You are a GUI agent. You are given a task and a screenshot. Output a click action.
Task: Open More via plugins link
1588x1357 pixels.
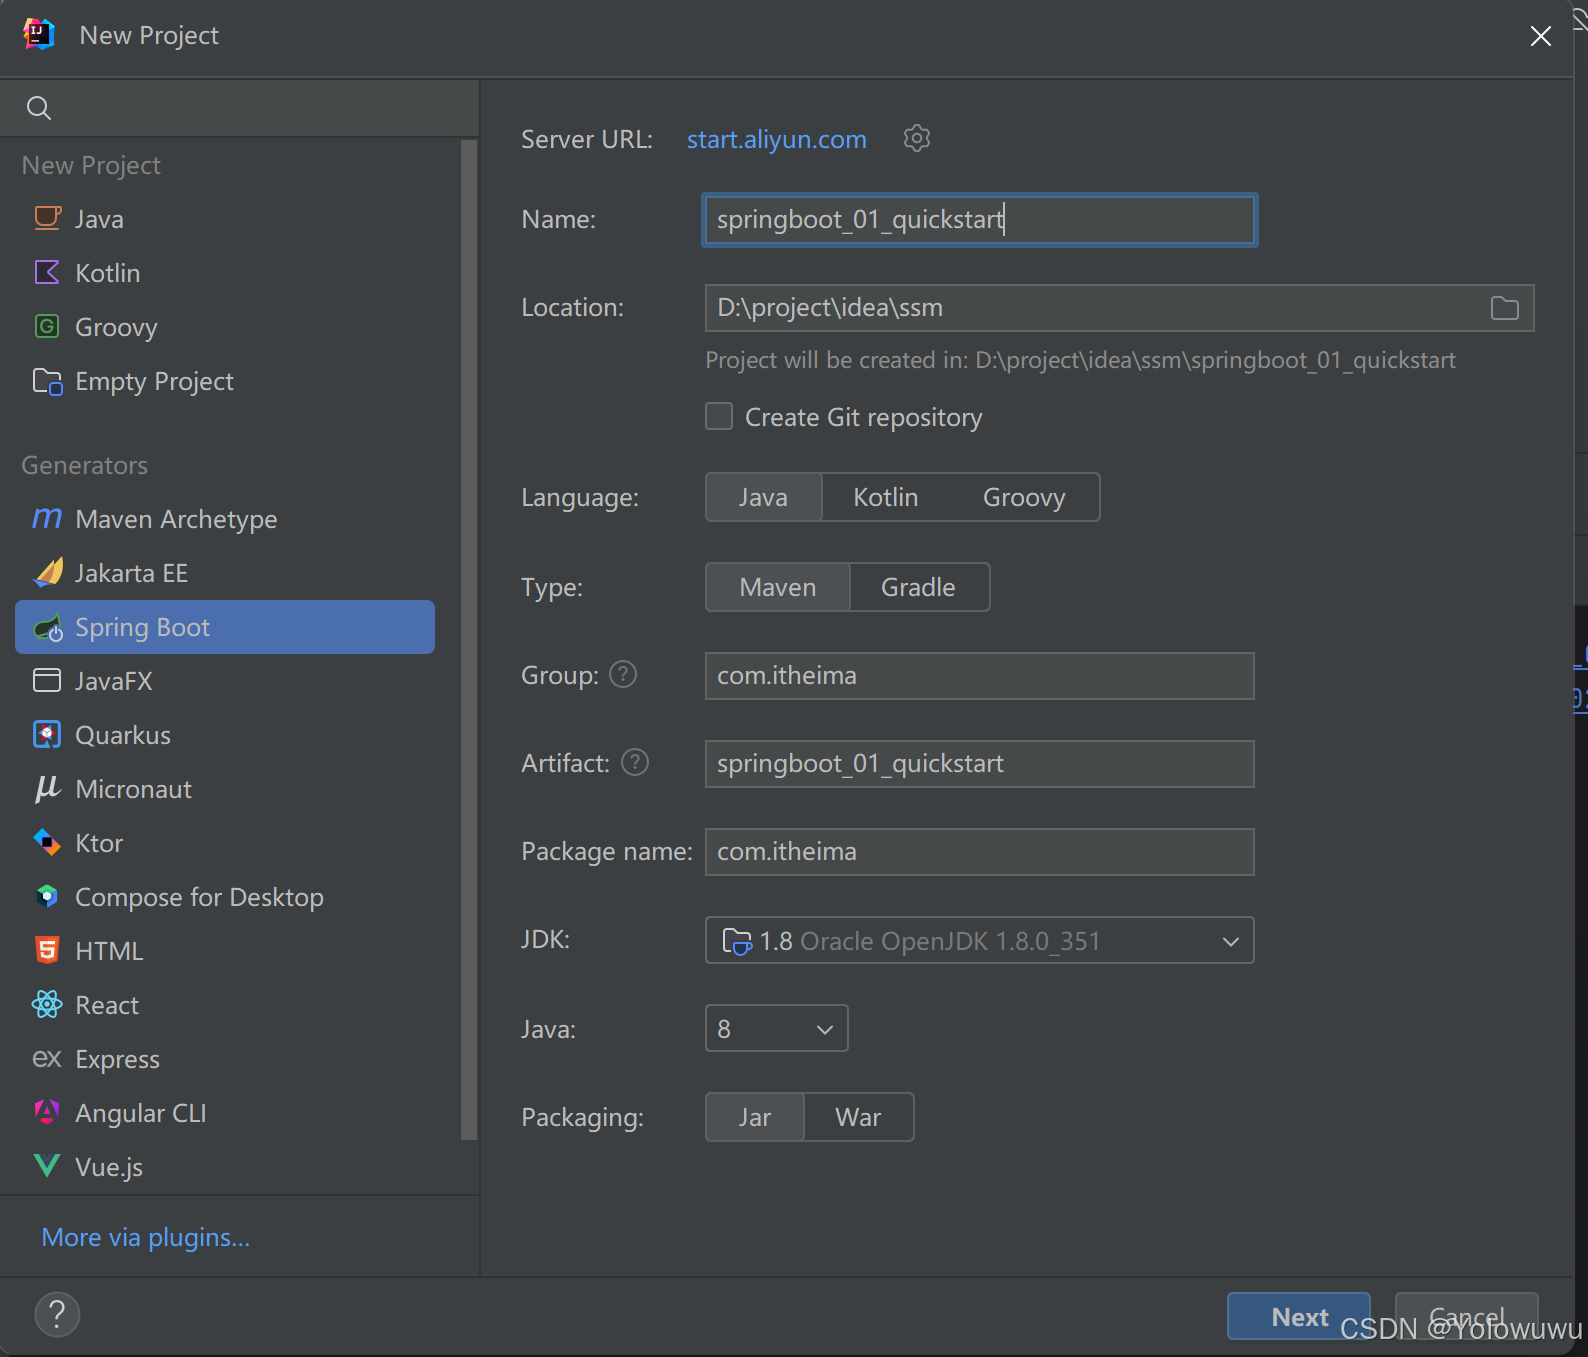[x=146, y=1237]
